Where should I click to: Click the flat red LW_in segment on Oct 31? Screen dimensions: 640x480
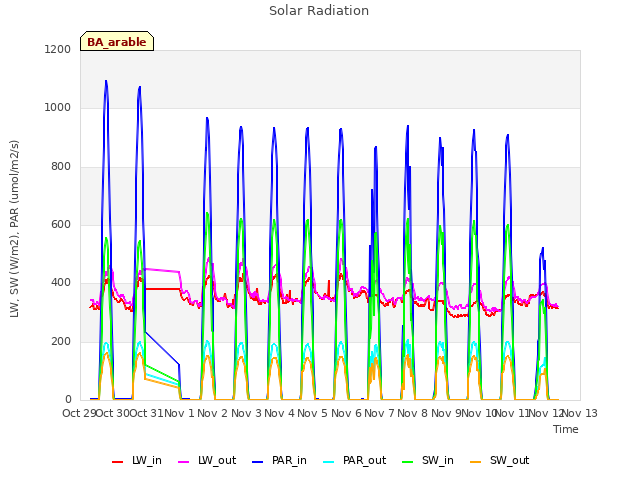162,289
